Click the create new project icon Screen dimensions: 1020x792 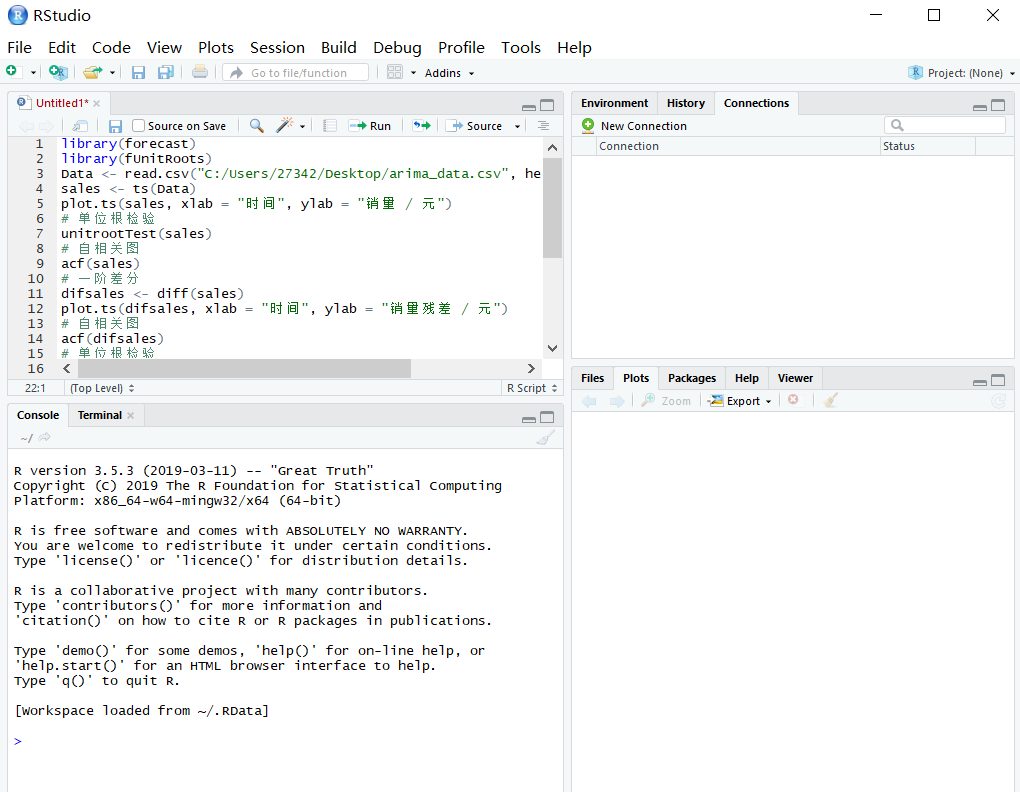[x=59, y=72]
